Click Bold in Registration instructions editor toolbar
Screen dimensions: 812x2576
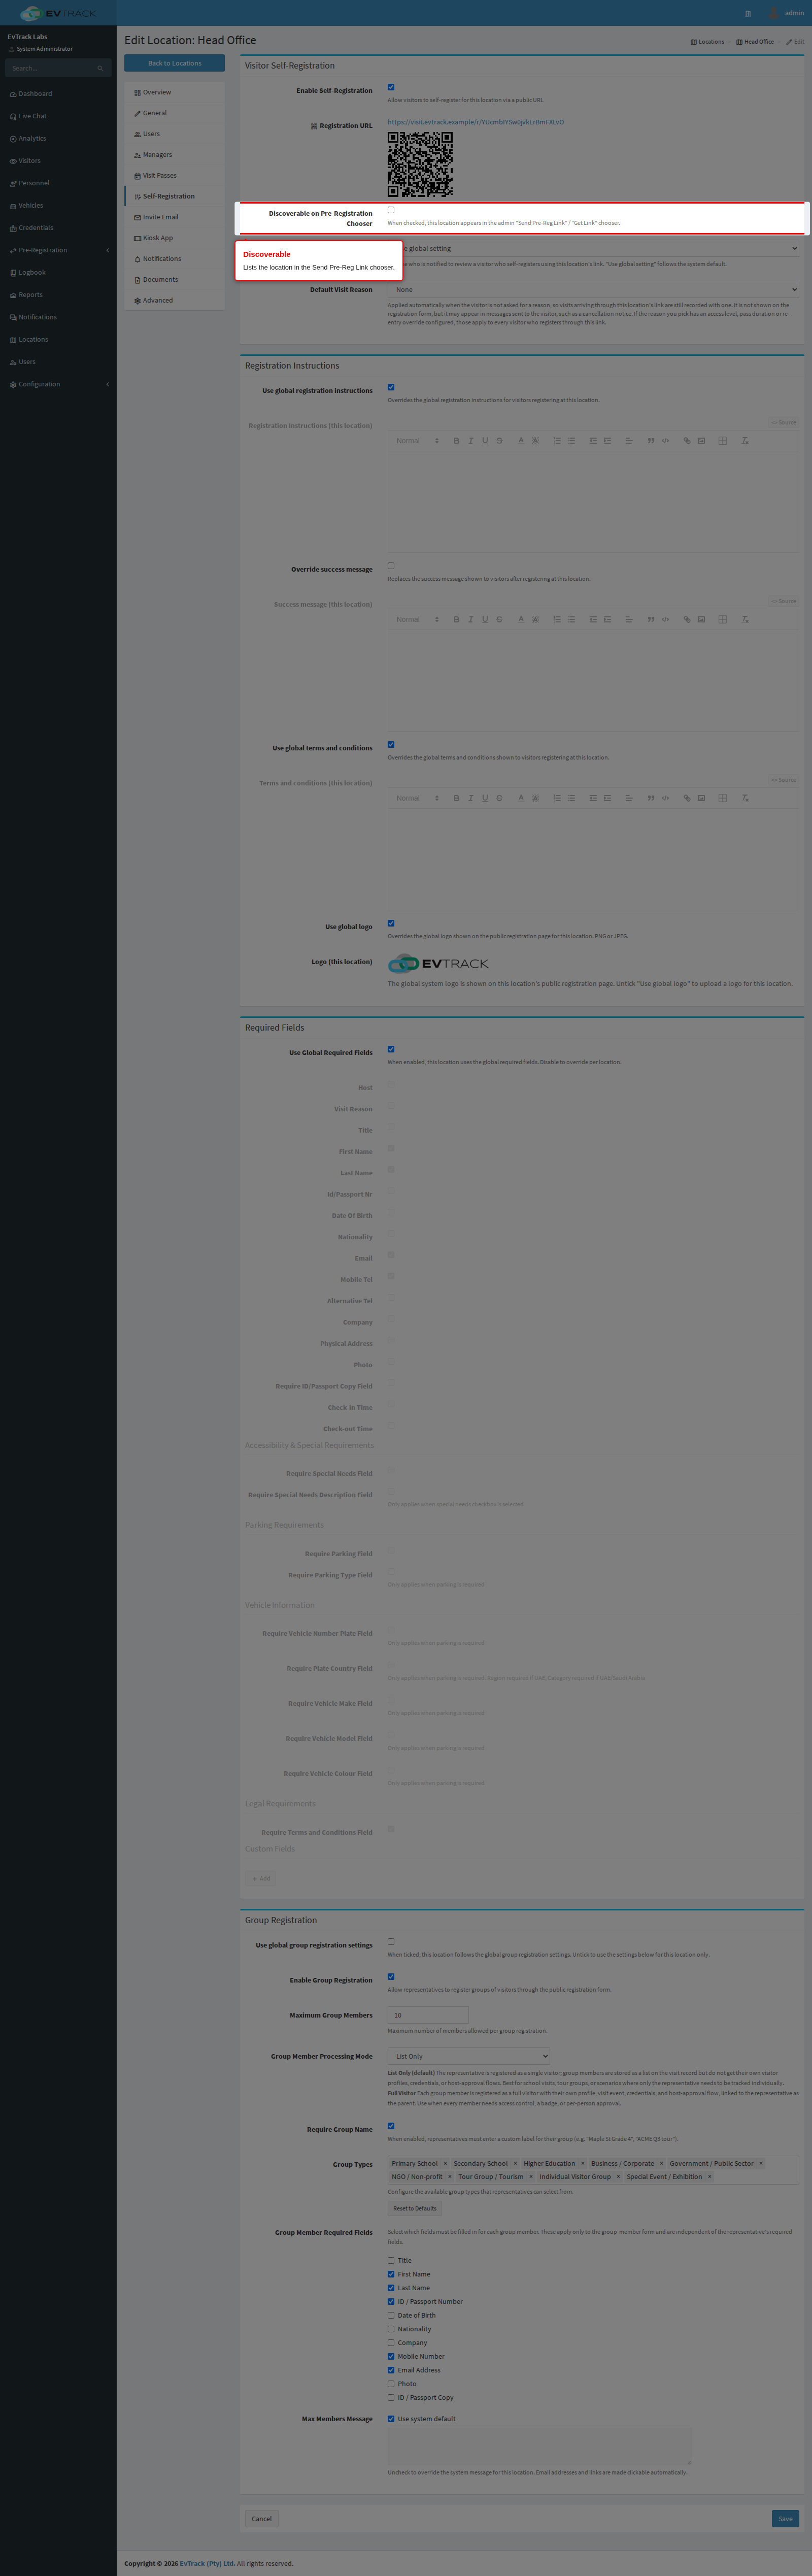[x=456, y=441]
